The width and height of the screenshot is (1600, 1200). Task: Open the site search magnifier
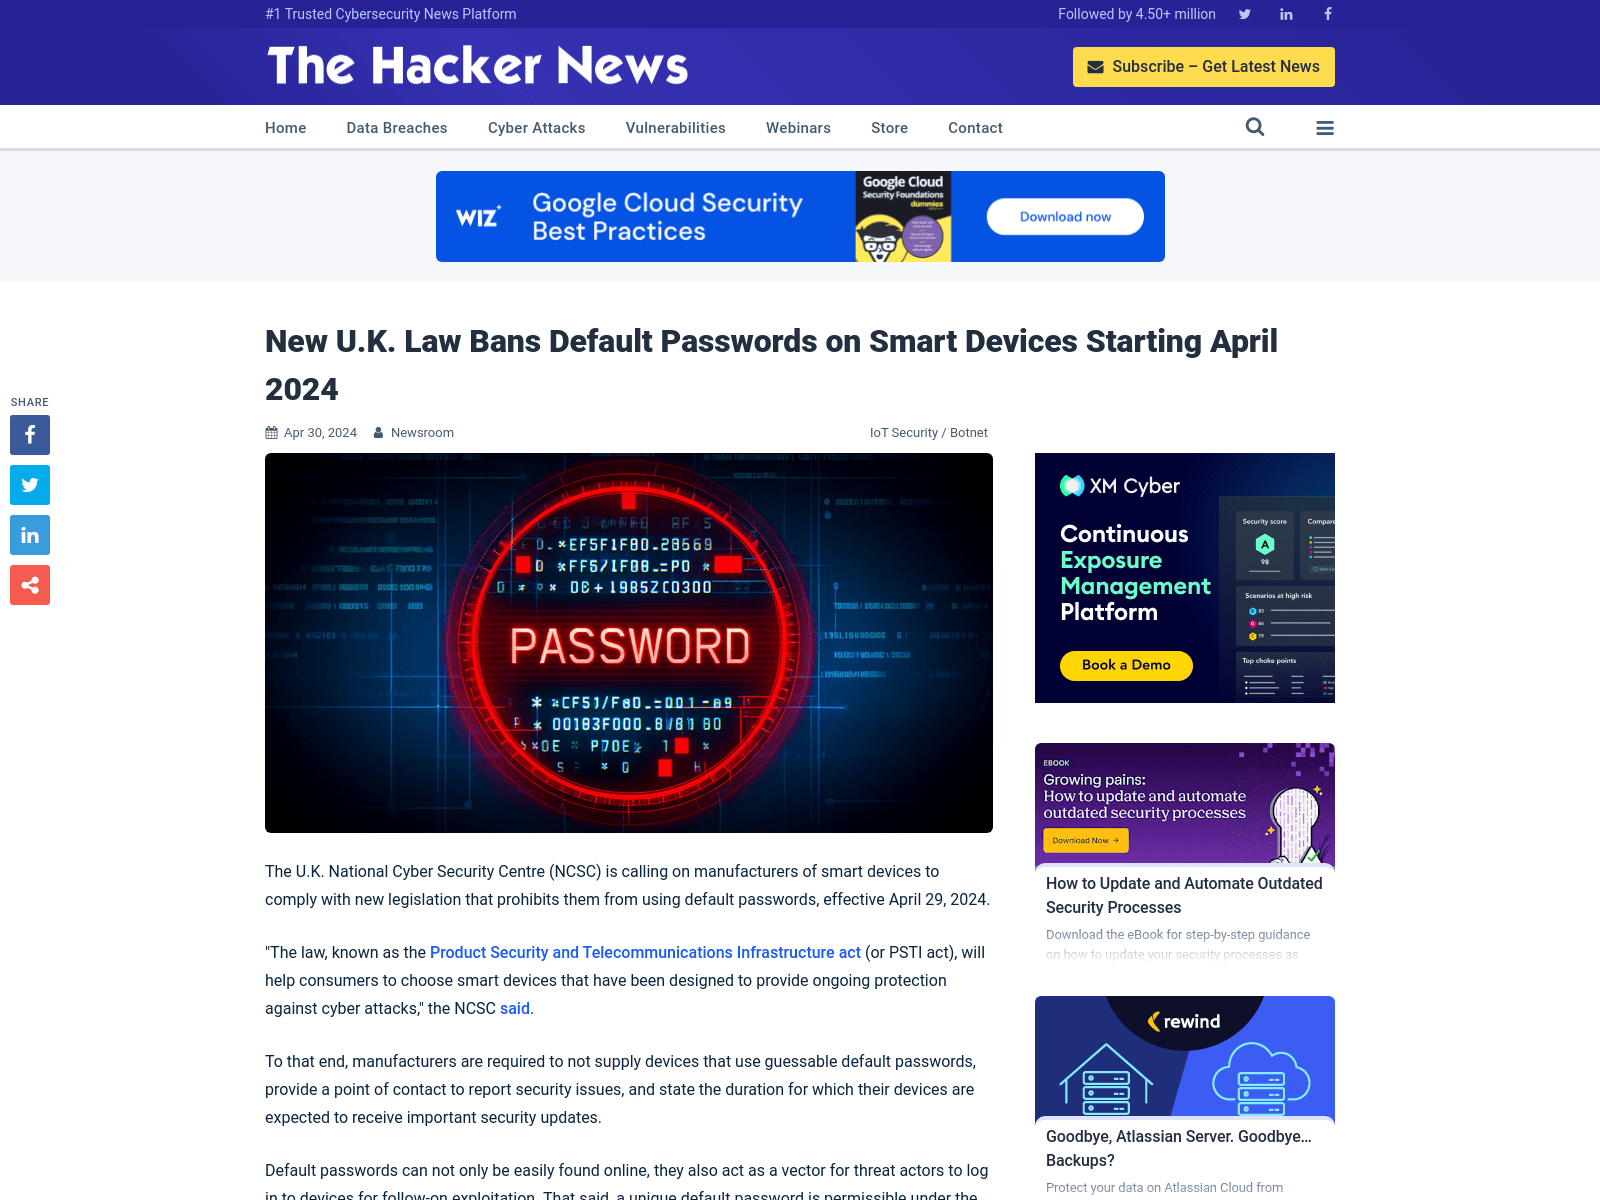[x=1255, y=127]
